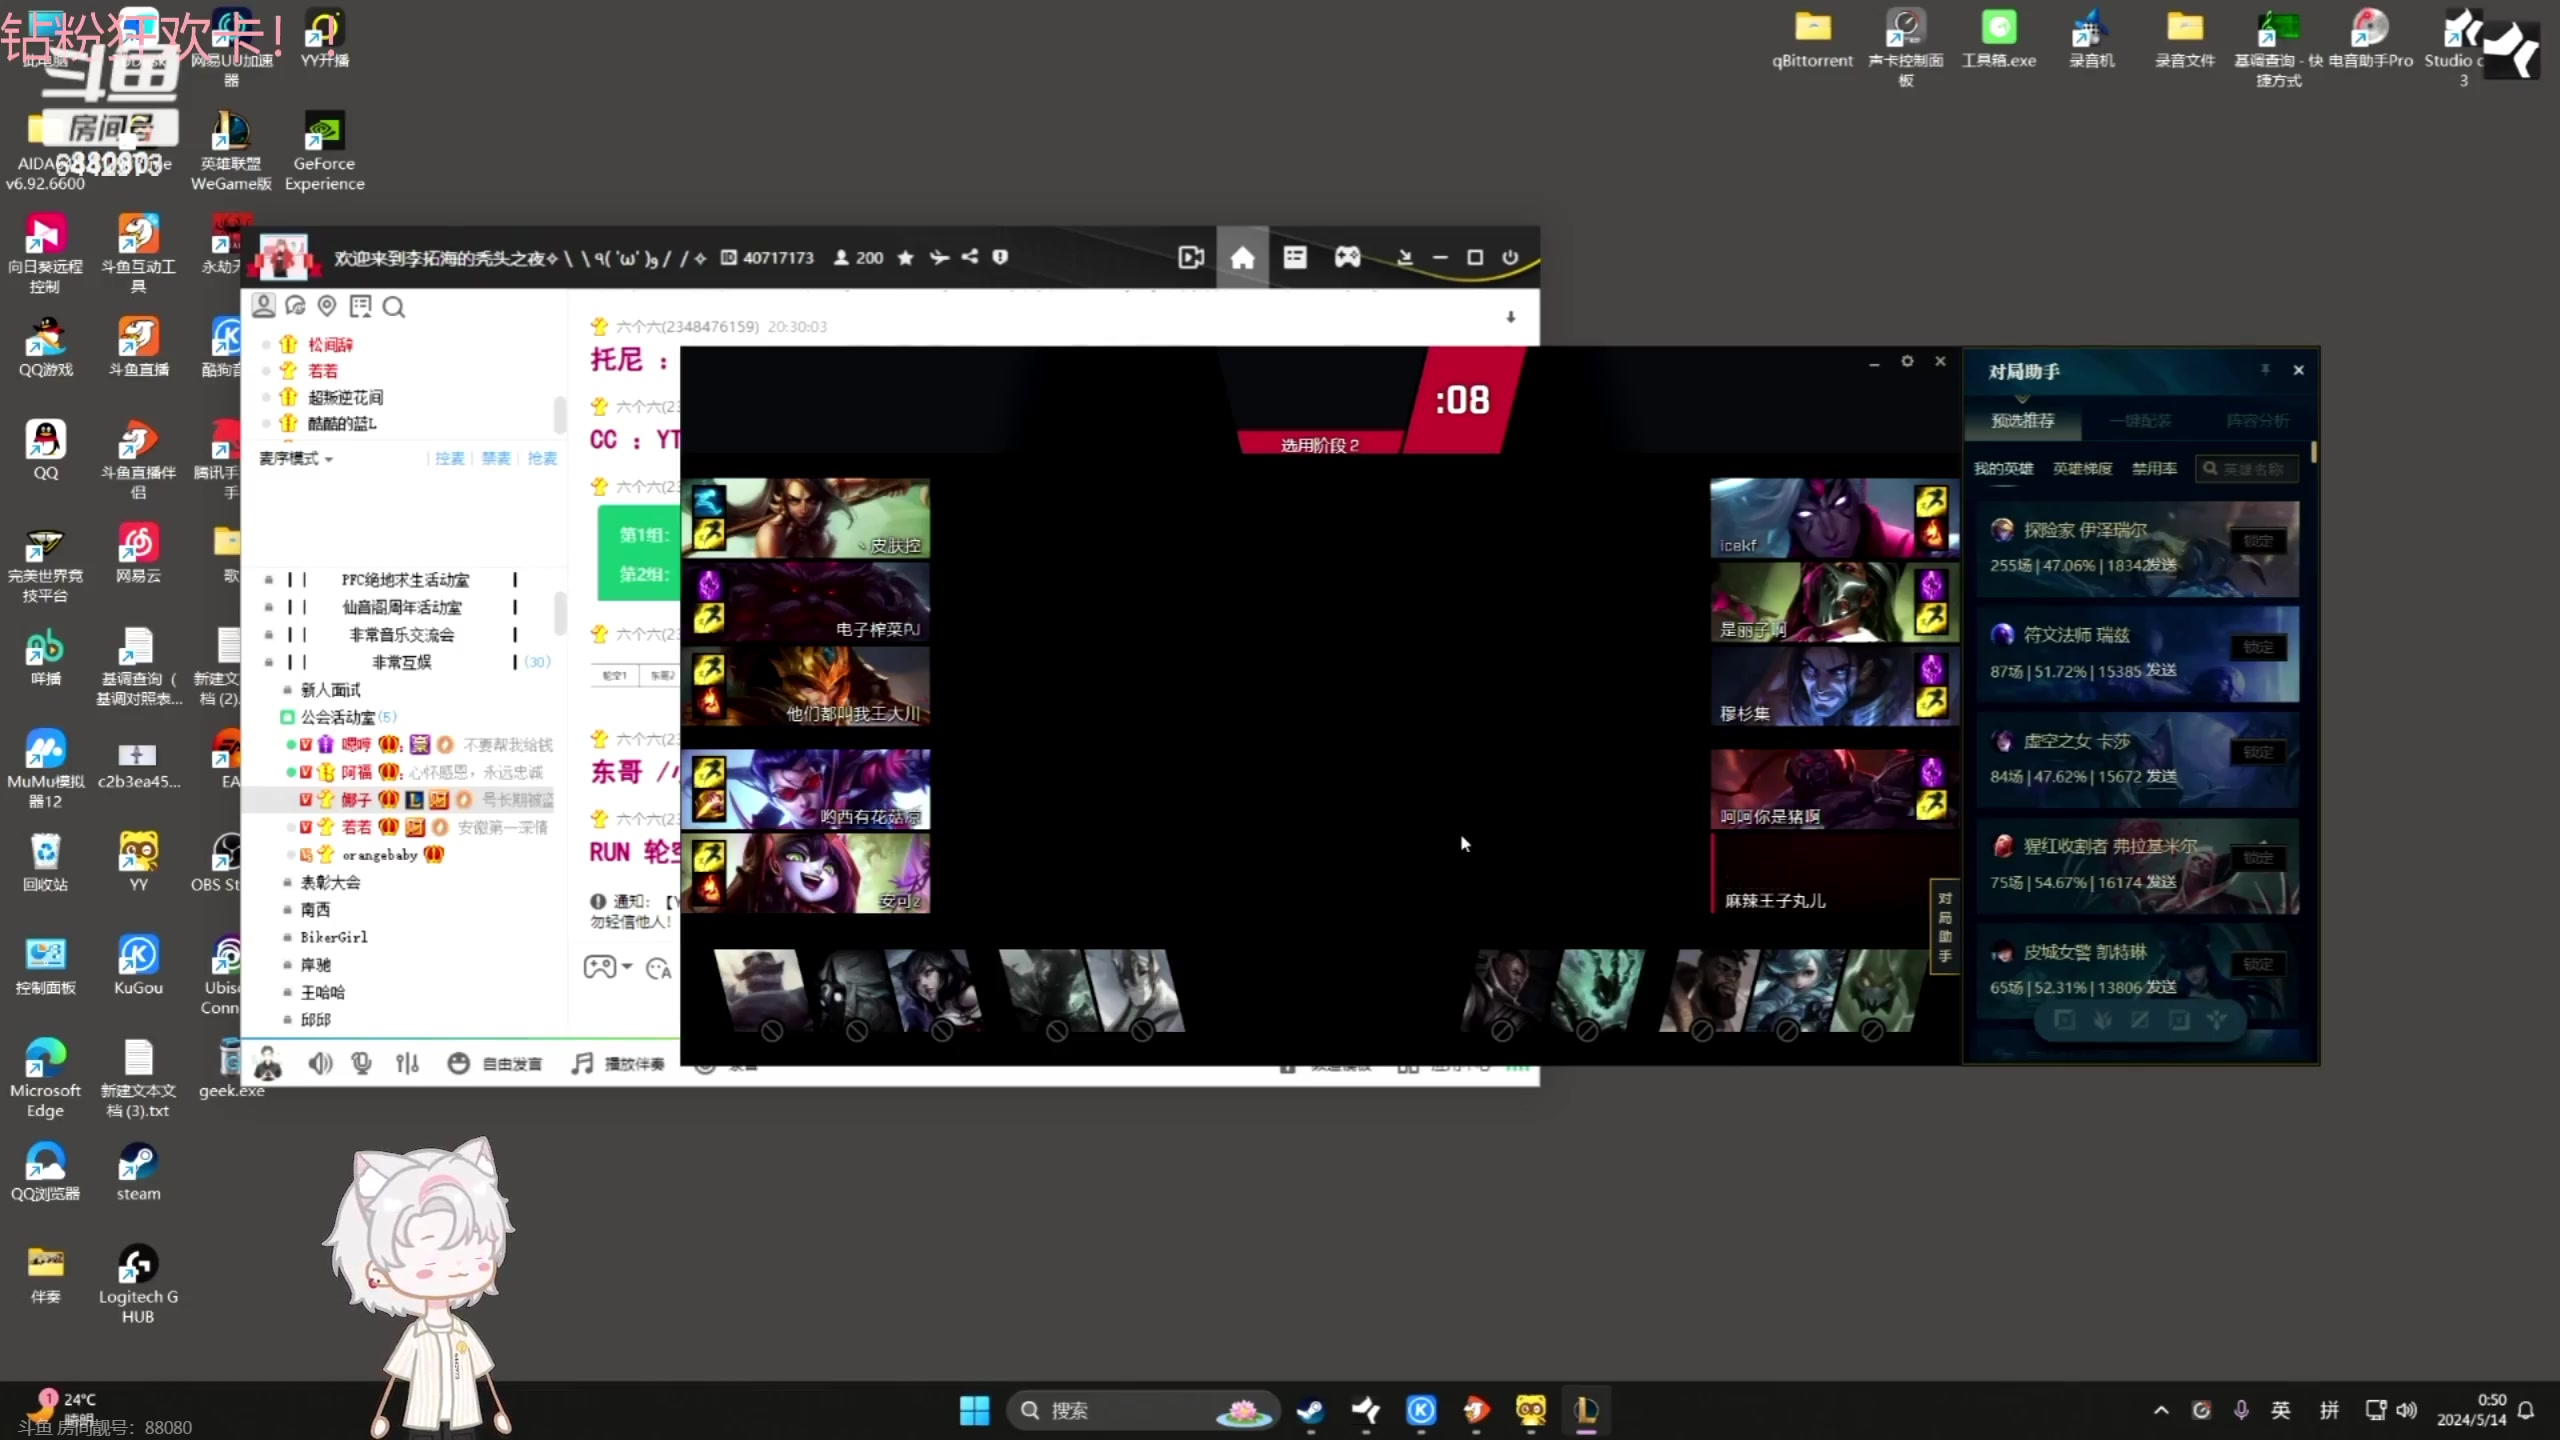Select the 我的英雄 sub-tab
Viewport: 2560px width, 1440px height.
(2003, 469)
